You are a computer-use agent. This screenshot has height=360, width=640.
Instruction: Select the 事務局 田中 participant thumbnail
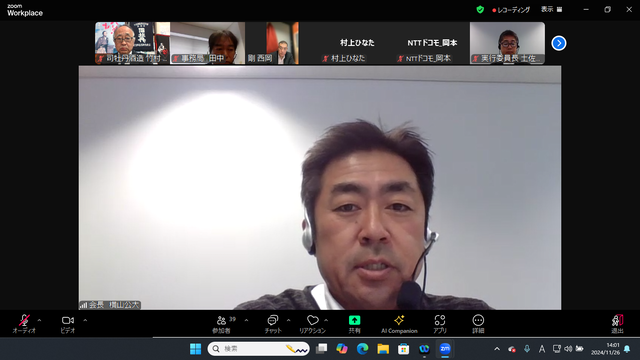click(x=207, y=43)
